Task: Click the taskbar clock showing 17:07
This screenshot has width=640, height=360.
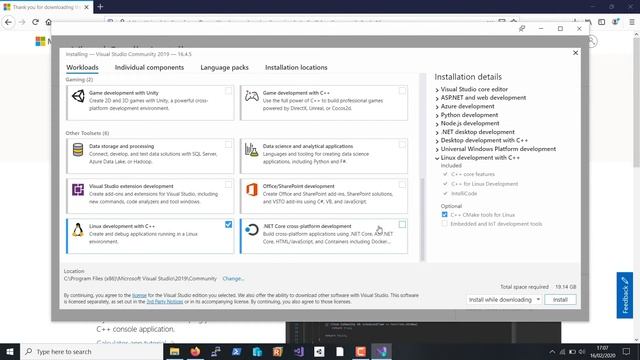Action: pyautogui.click(x=603, y=352)
